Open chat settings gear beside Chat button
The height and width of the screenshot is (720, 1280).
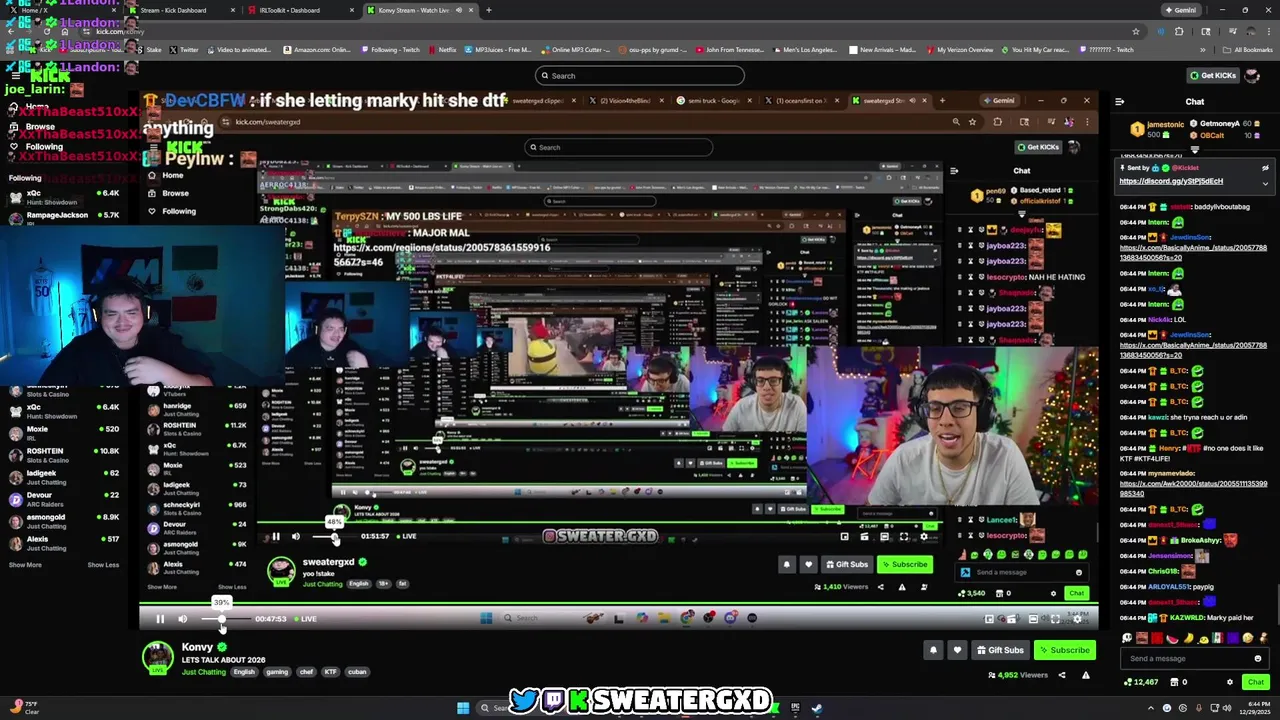click(x=1230, y=682)
